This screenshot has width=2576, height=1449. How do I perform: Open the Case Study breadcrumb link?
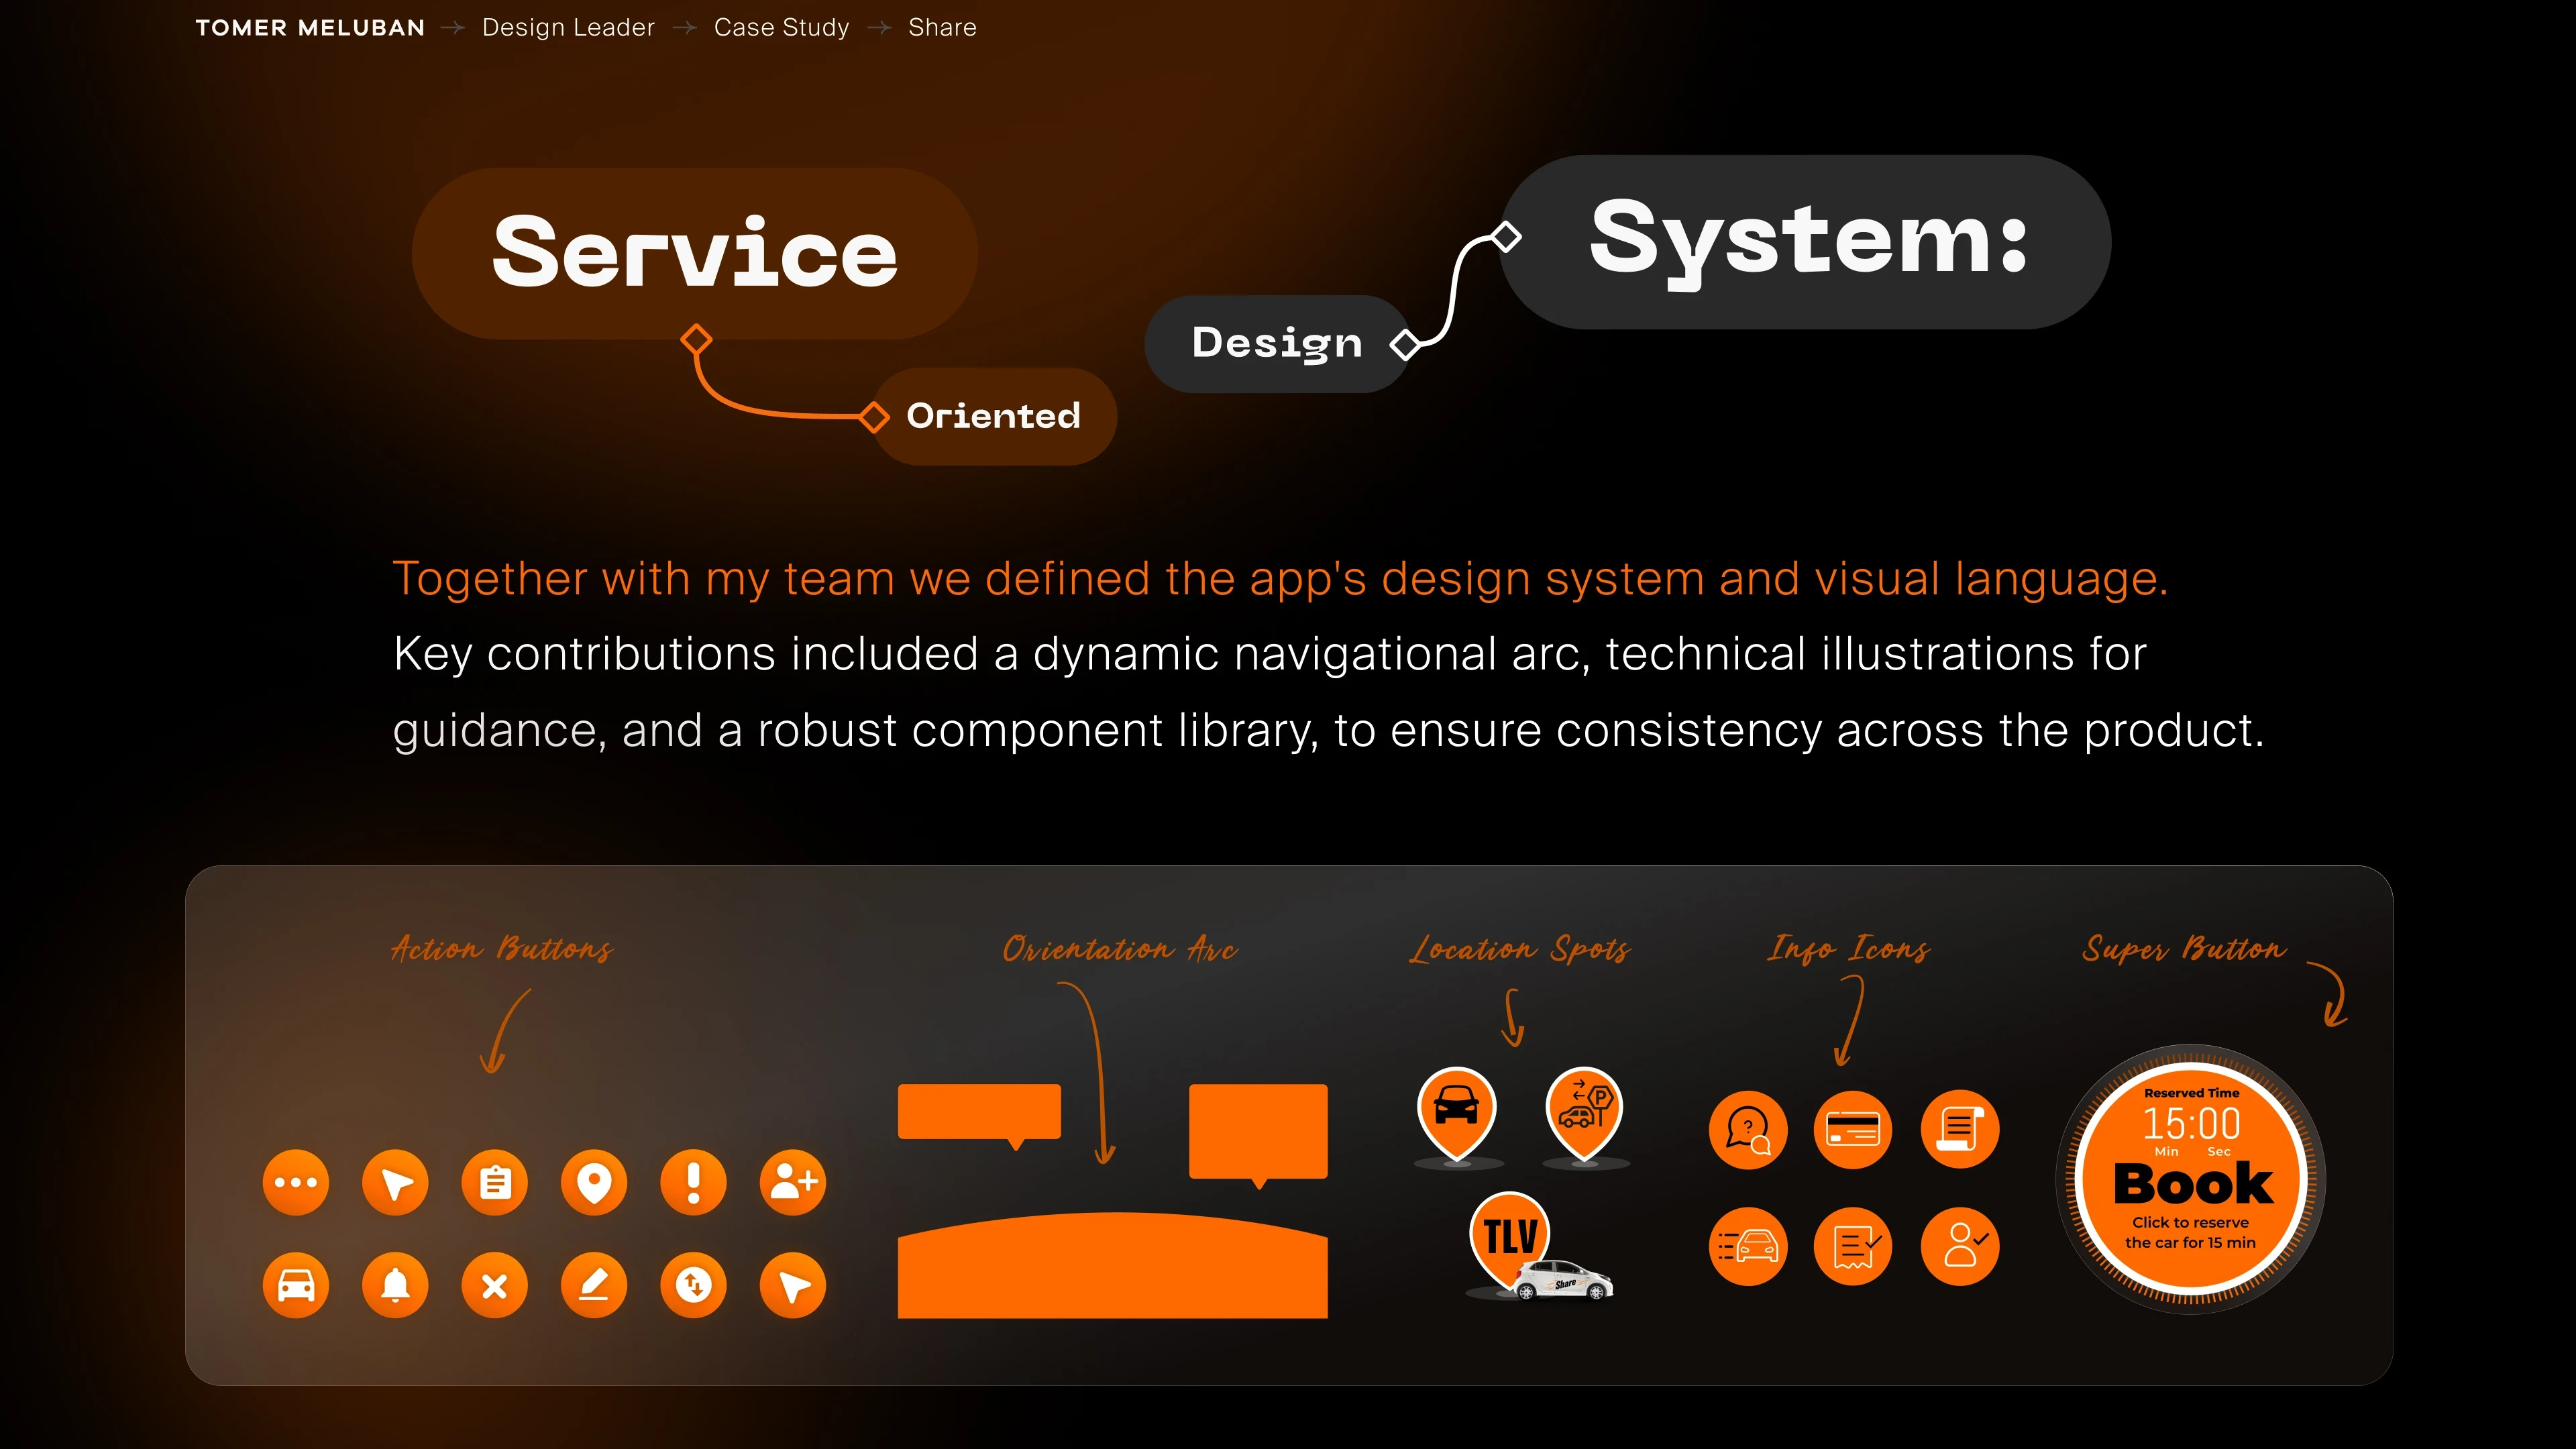(x=781, y=27)
